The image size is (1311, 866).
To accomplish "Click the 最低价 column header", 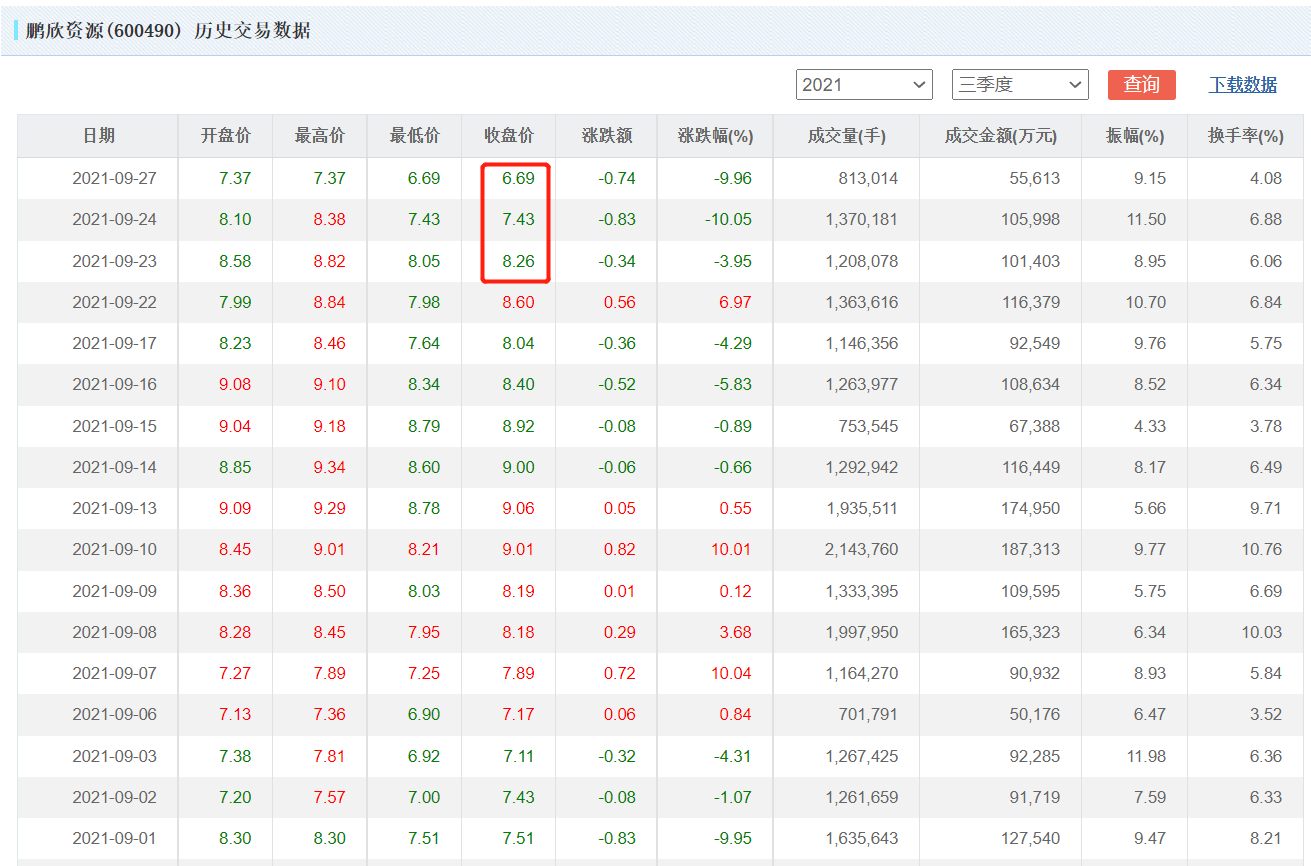I will point(414,136).
